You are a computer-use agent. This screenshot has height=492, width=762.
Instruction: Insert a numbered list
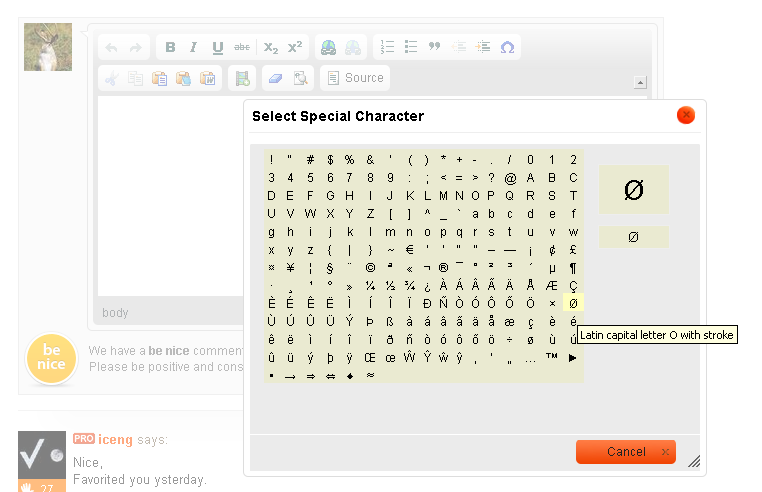(387, 47)
